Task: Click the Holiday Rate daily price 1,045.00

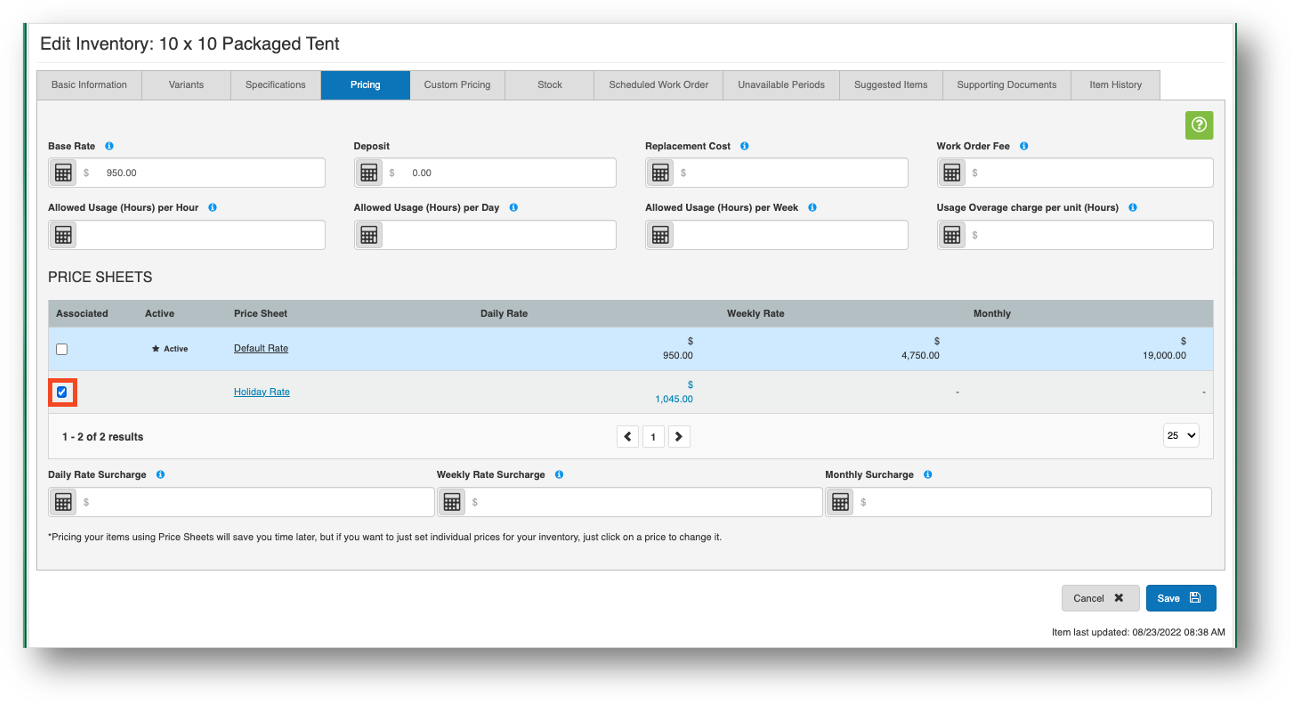Action: pos(673,399)
